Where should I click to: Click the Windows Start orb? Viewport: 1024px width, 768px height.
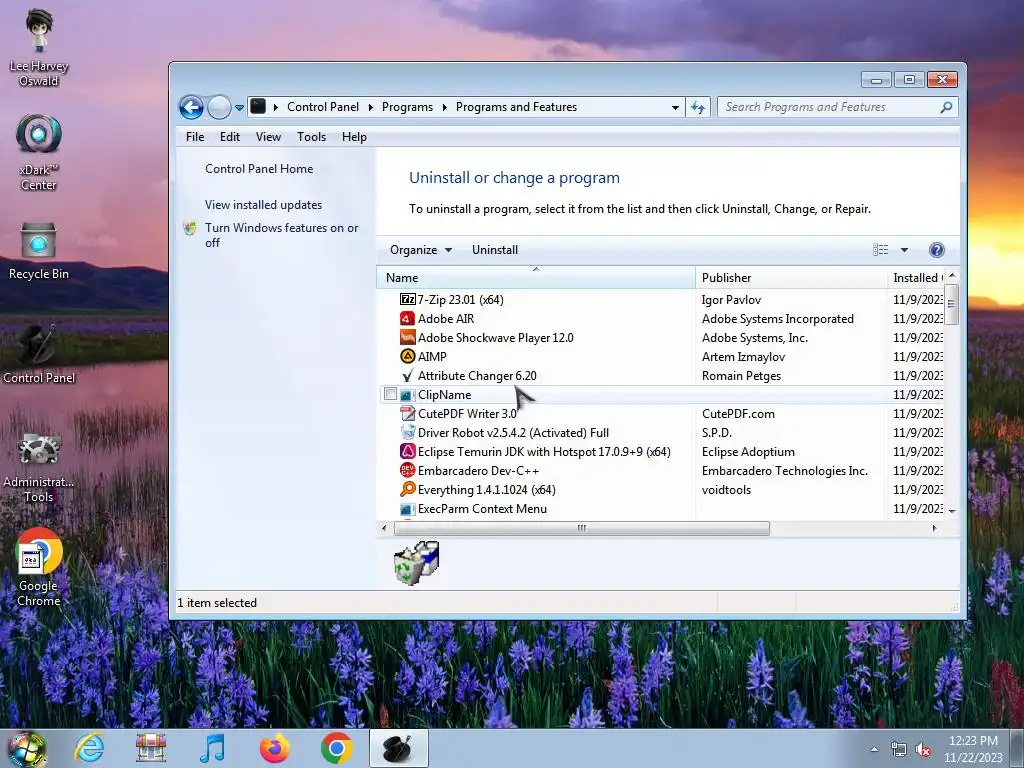point(26,748)
